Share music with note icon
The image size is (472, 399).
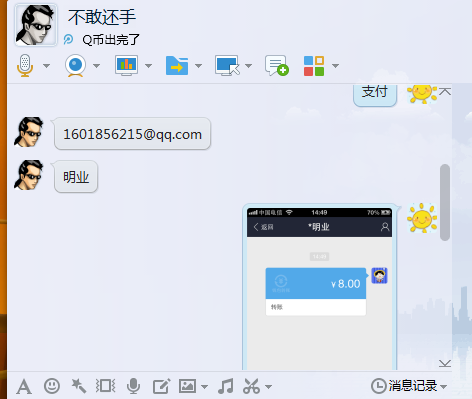[226, 386]
